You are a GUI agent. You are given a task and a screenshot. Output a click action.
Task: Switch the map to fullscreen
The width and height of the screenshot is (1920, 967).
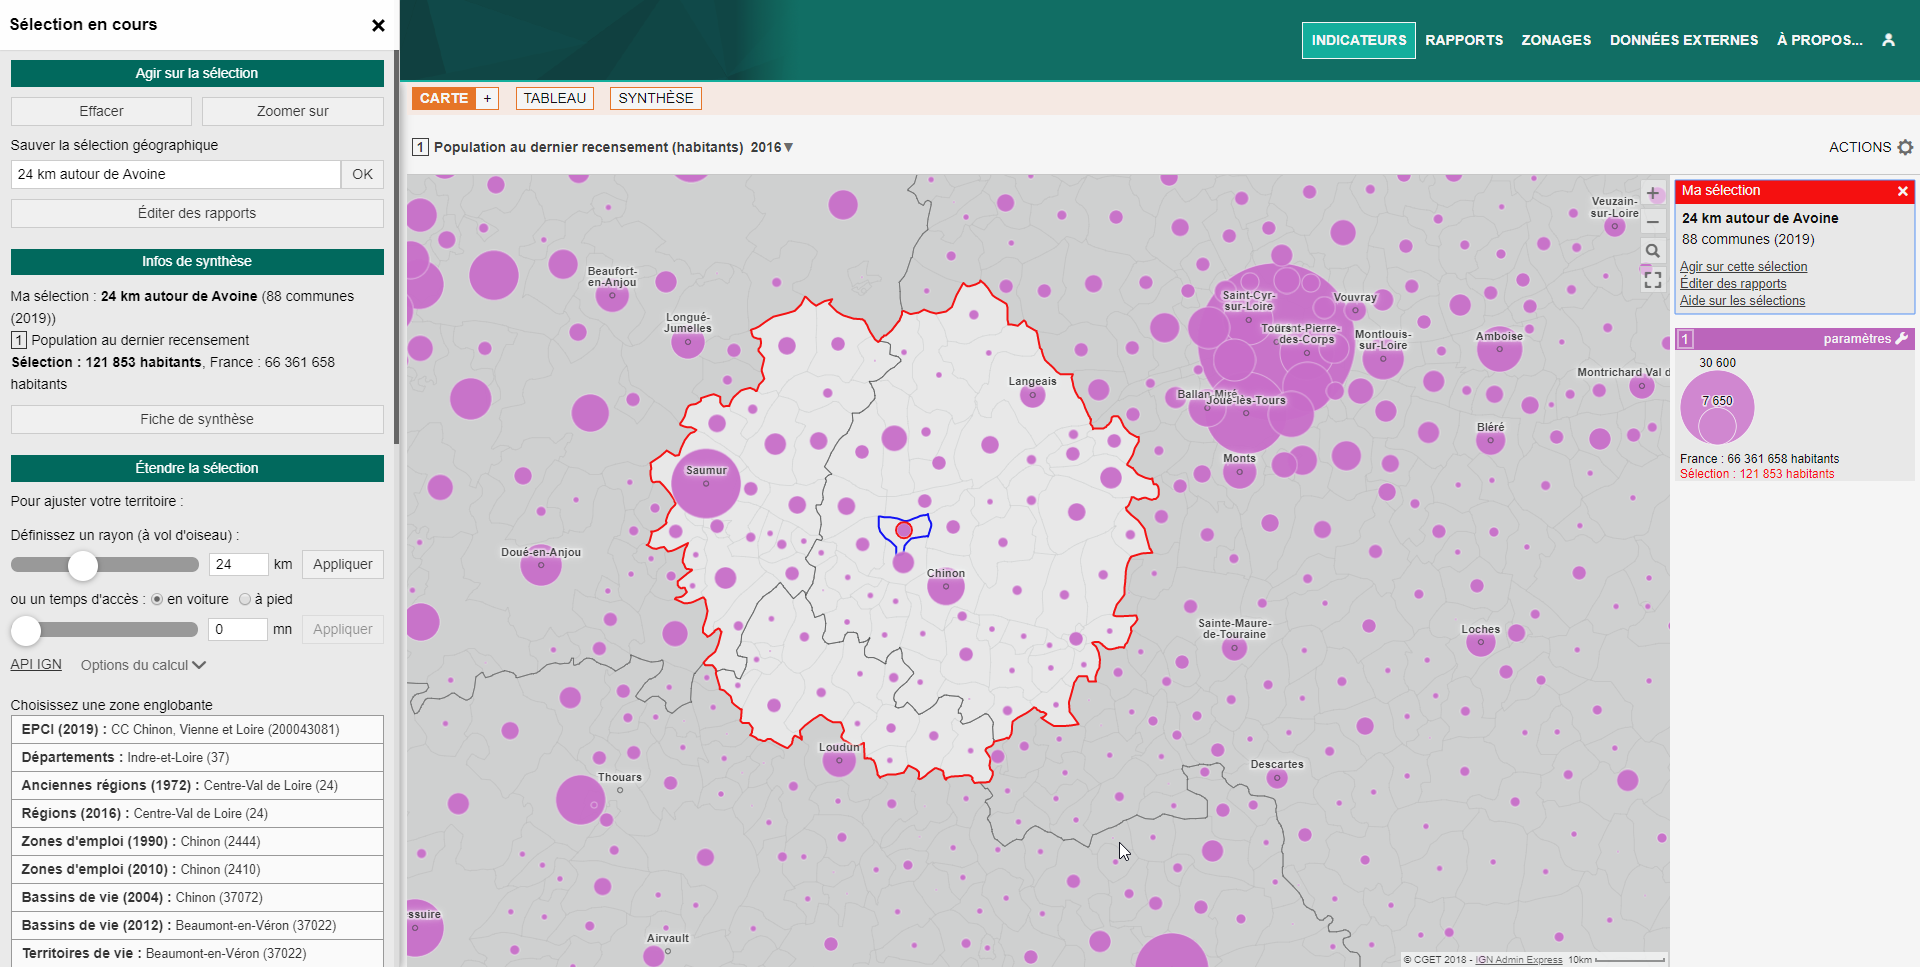[1652, 280]
